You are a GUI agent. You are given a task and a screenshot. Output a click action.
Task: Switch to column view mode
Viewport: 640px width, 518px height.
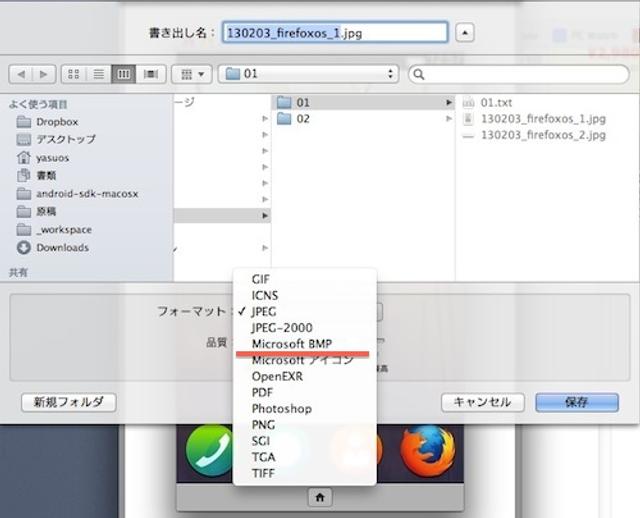point(125,74)
